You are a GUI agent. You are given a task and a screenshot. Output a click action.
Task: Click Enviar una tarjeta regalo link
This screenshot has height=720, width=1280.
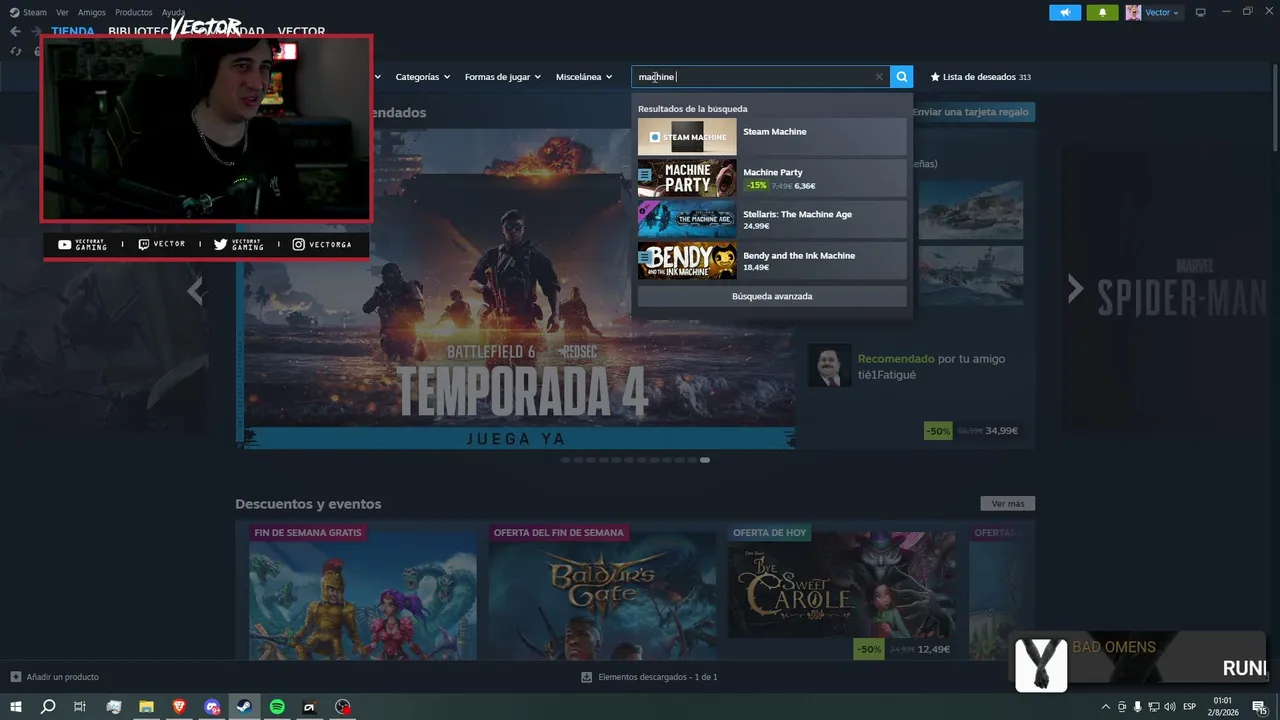(x=970, y=112)
